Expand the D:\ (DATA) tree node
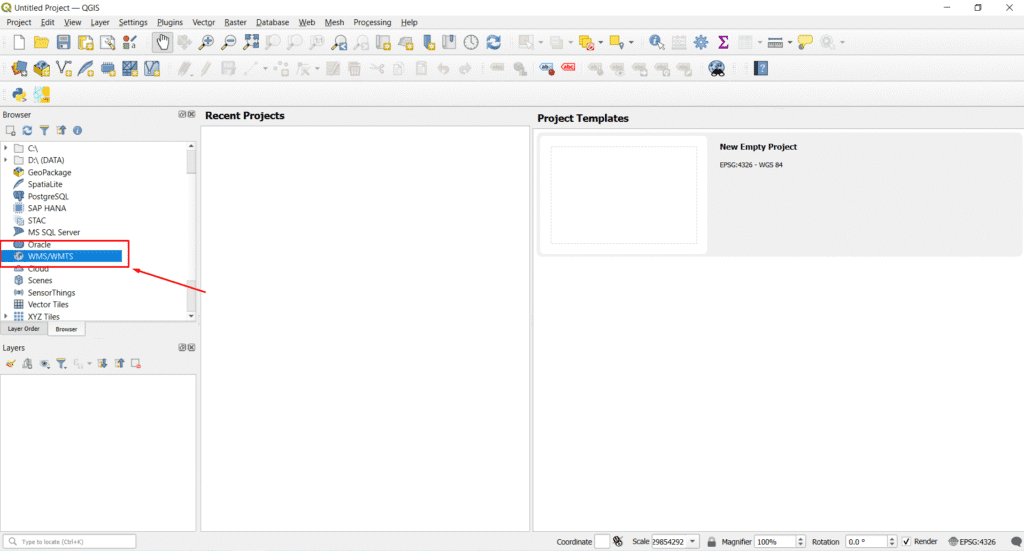This screenshot has height=551, width=1024. 6,160
